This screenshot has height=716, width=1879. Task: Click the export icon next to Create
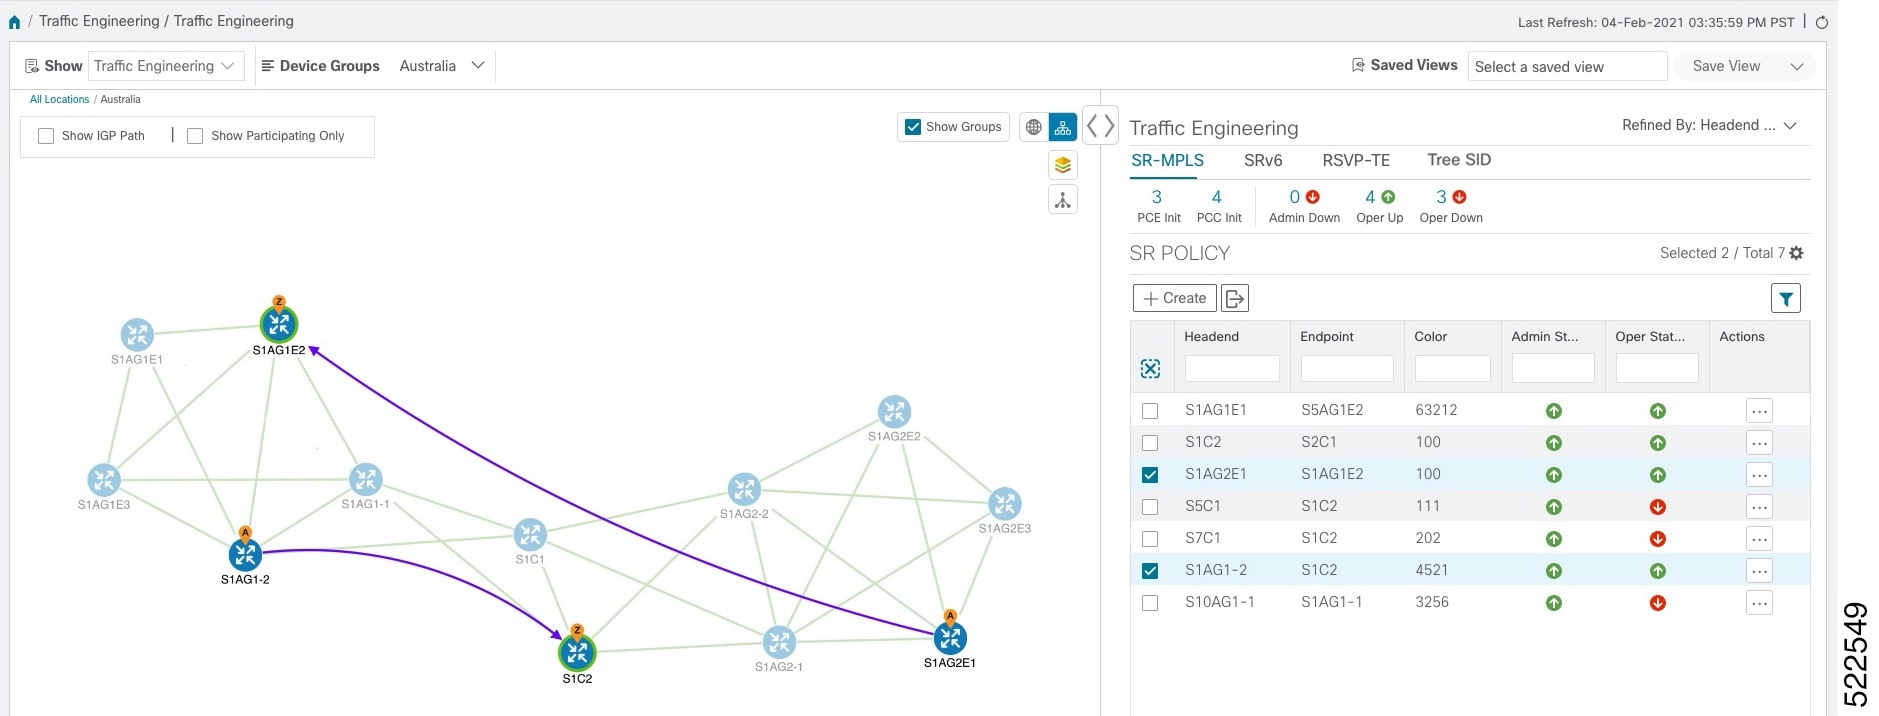[1235, 298]
